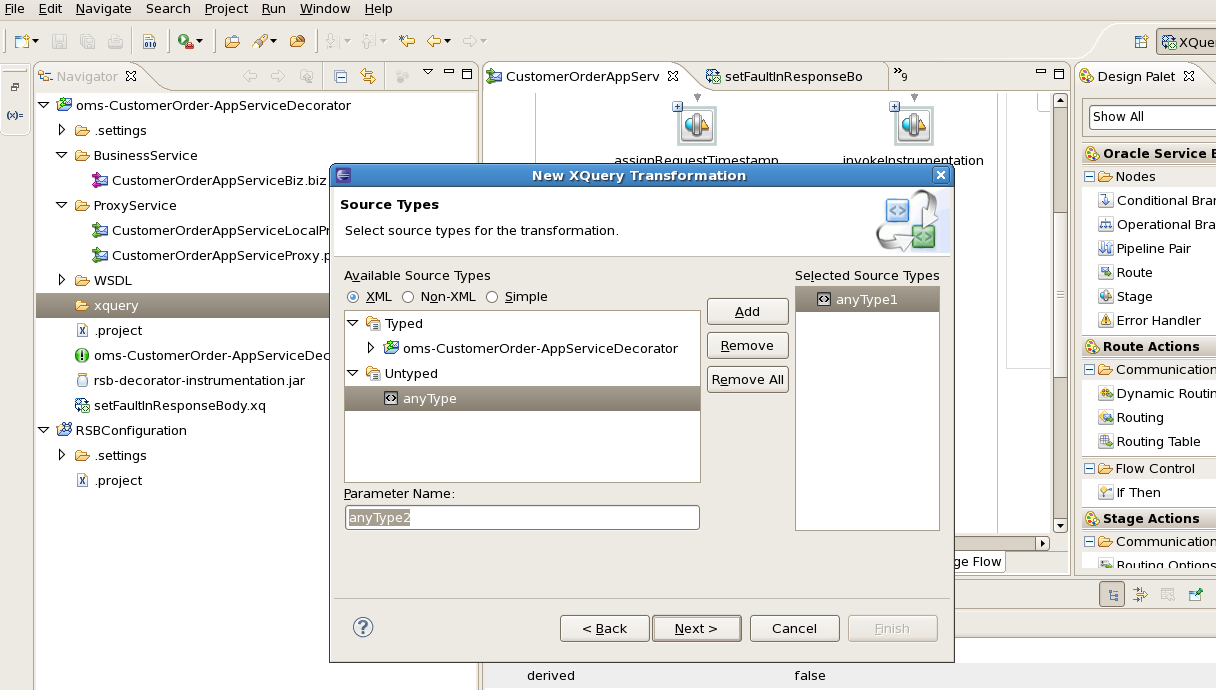Show hidden editor tabs list

point(901,74)
